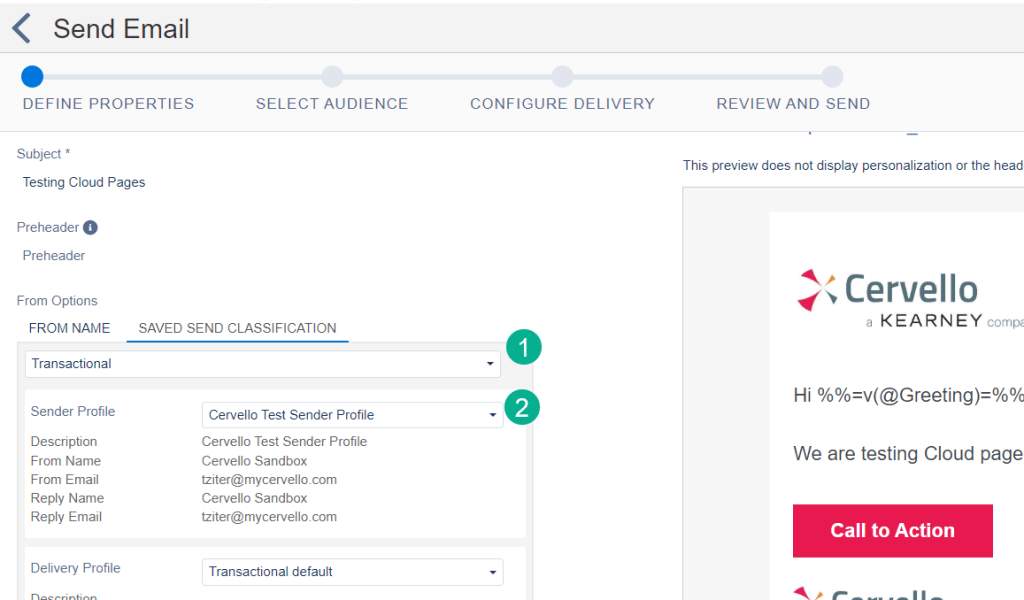Click into the Subject field
This screenshot has height=600, width=1024.
(200, 183)
